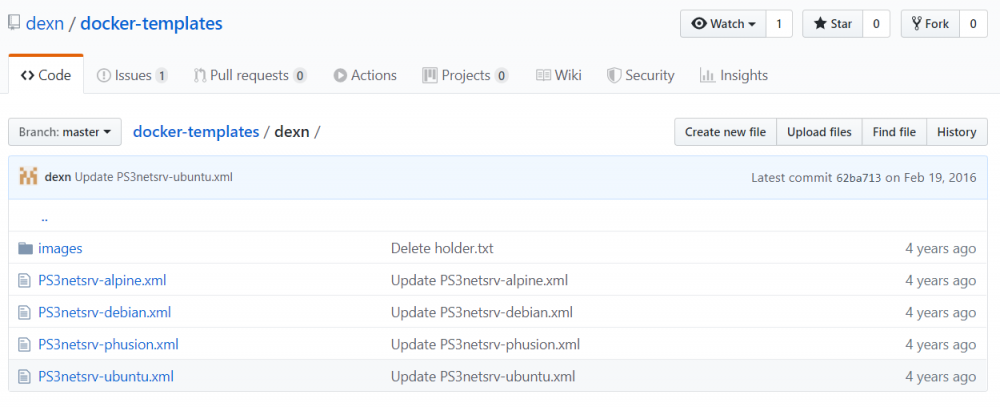Click '4 years ago' in images row
1000x407 pixels.
pos(941,248)
